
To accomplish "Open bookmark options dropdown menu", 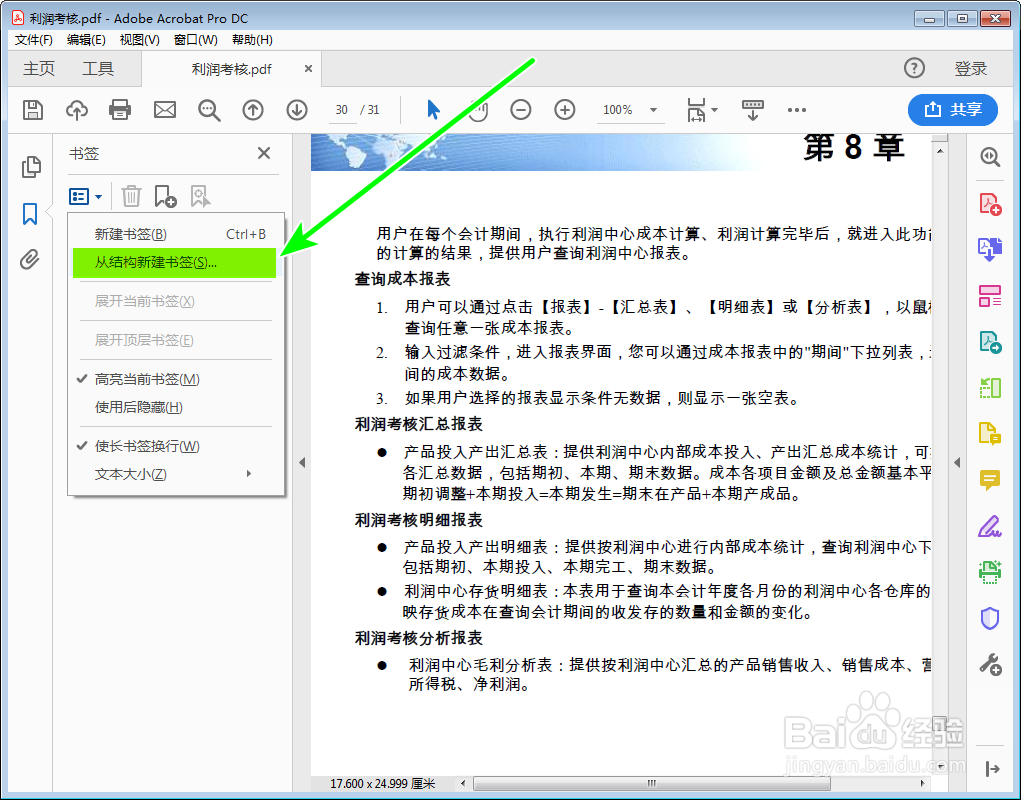I will [x=85, y=196].
